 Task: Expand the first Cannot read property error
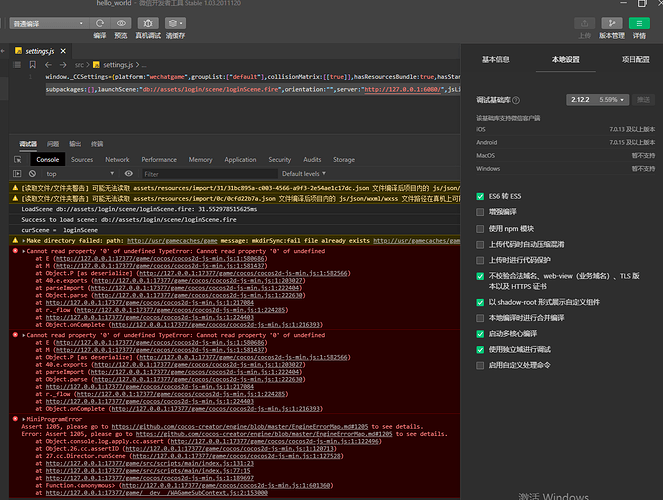(x=23, y=251)
